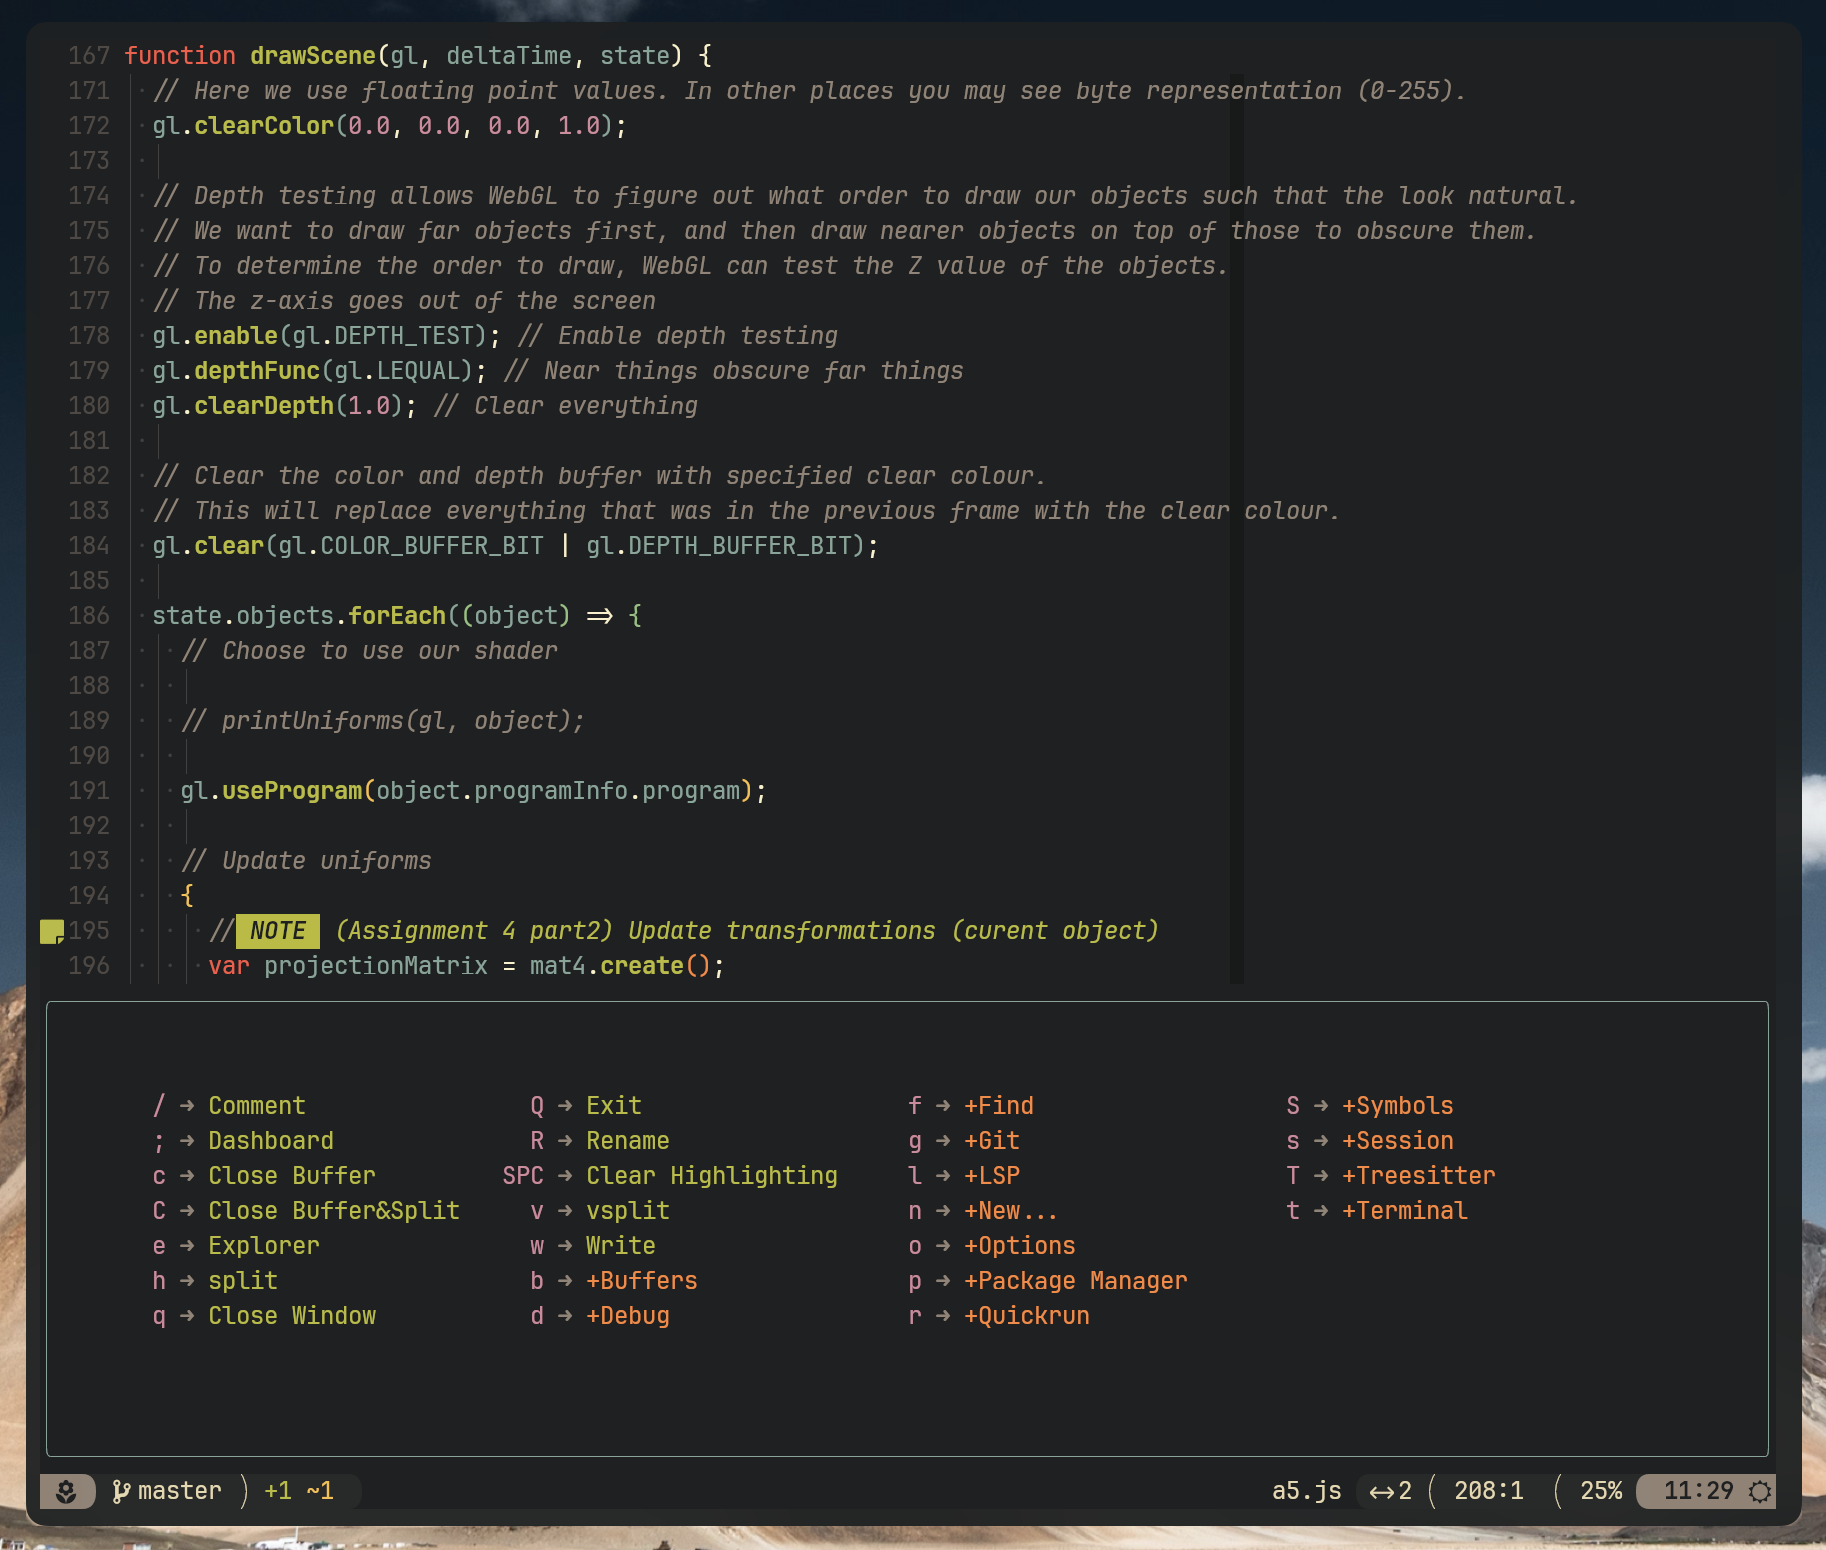Click the Update uniforms comment

306,861
